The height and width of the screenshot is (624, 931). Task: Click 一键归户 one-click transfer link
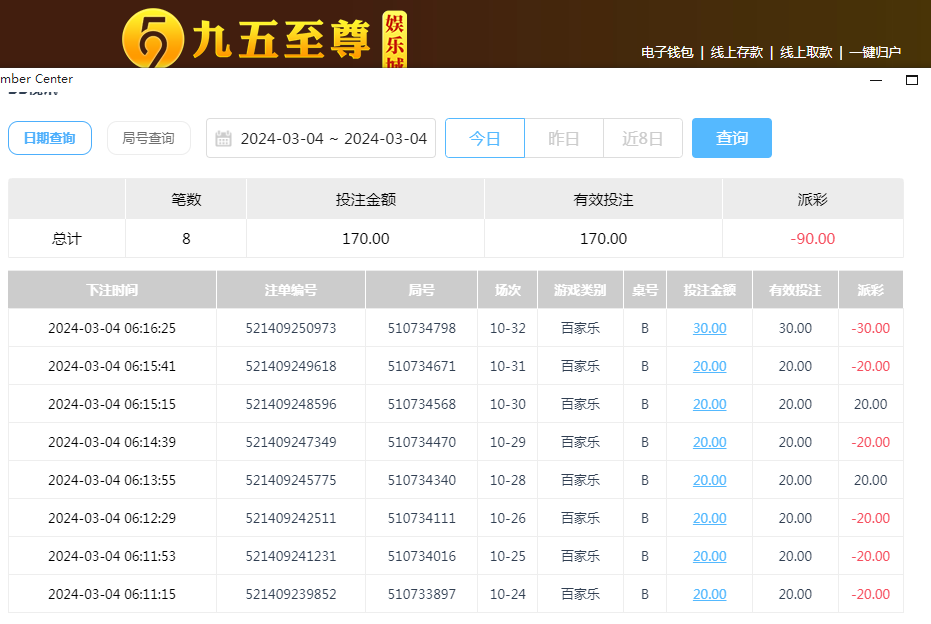(875, 52)
